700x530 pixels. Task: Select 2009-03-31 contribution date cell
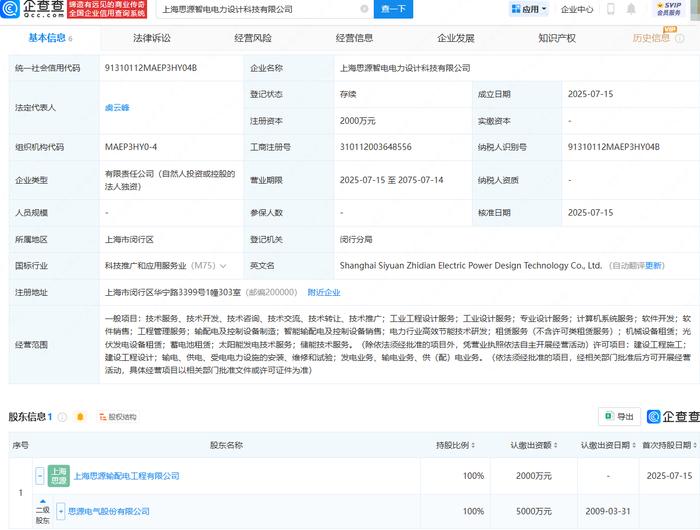point(608,511)
